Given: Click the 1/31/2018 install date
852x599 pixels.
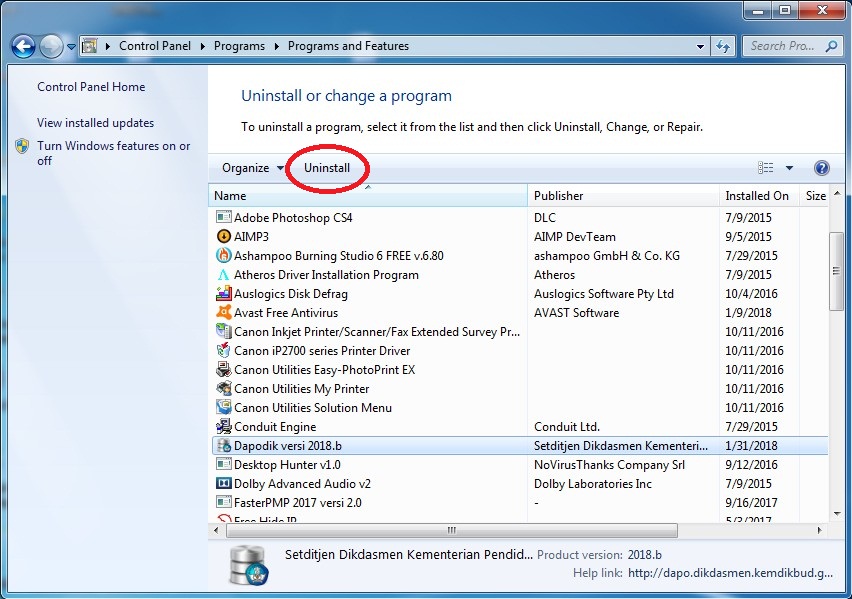Looking at the screenshot, I should click(751, 446).
